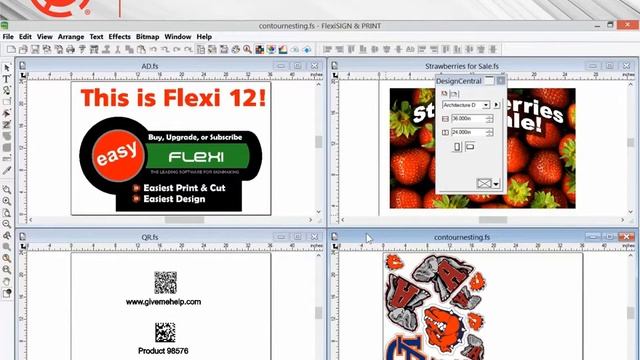The height and width of the screenshot is (360, 640).
Task: Open the color swatch table toolbar icon
Action: [260, 49]
